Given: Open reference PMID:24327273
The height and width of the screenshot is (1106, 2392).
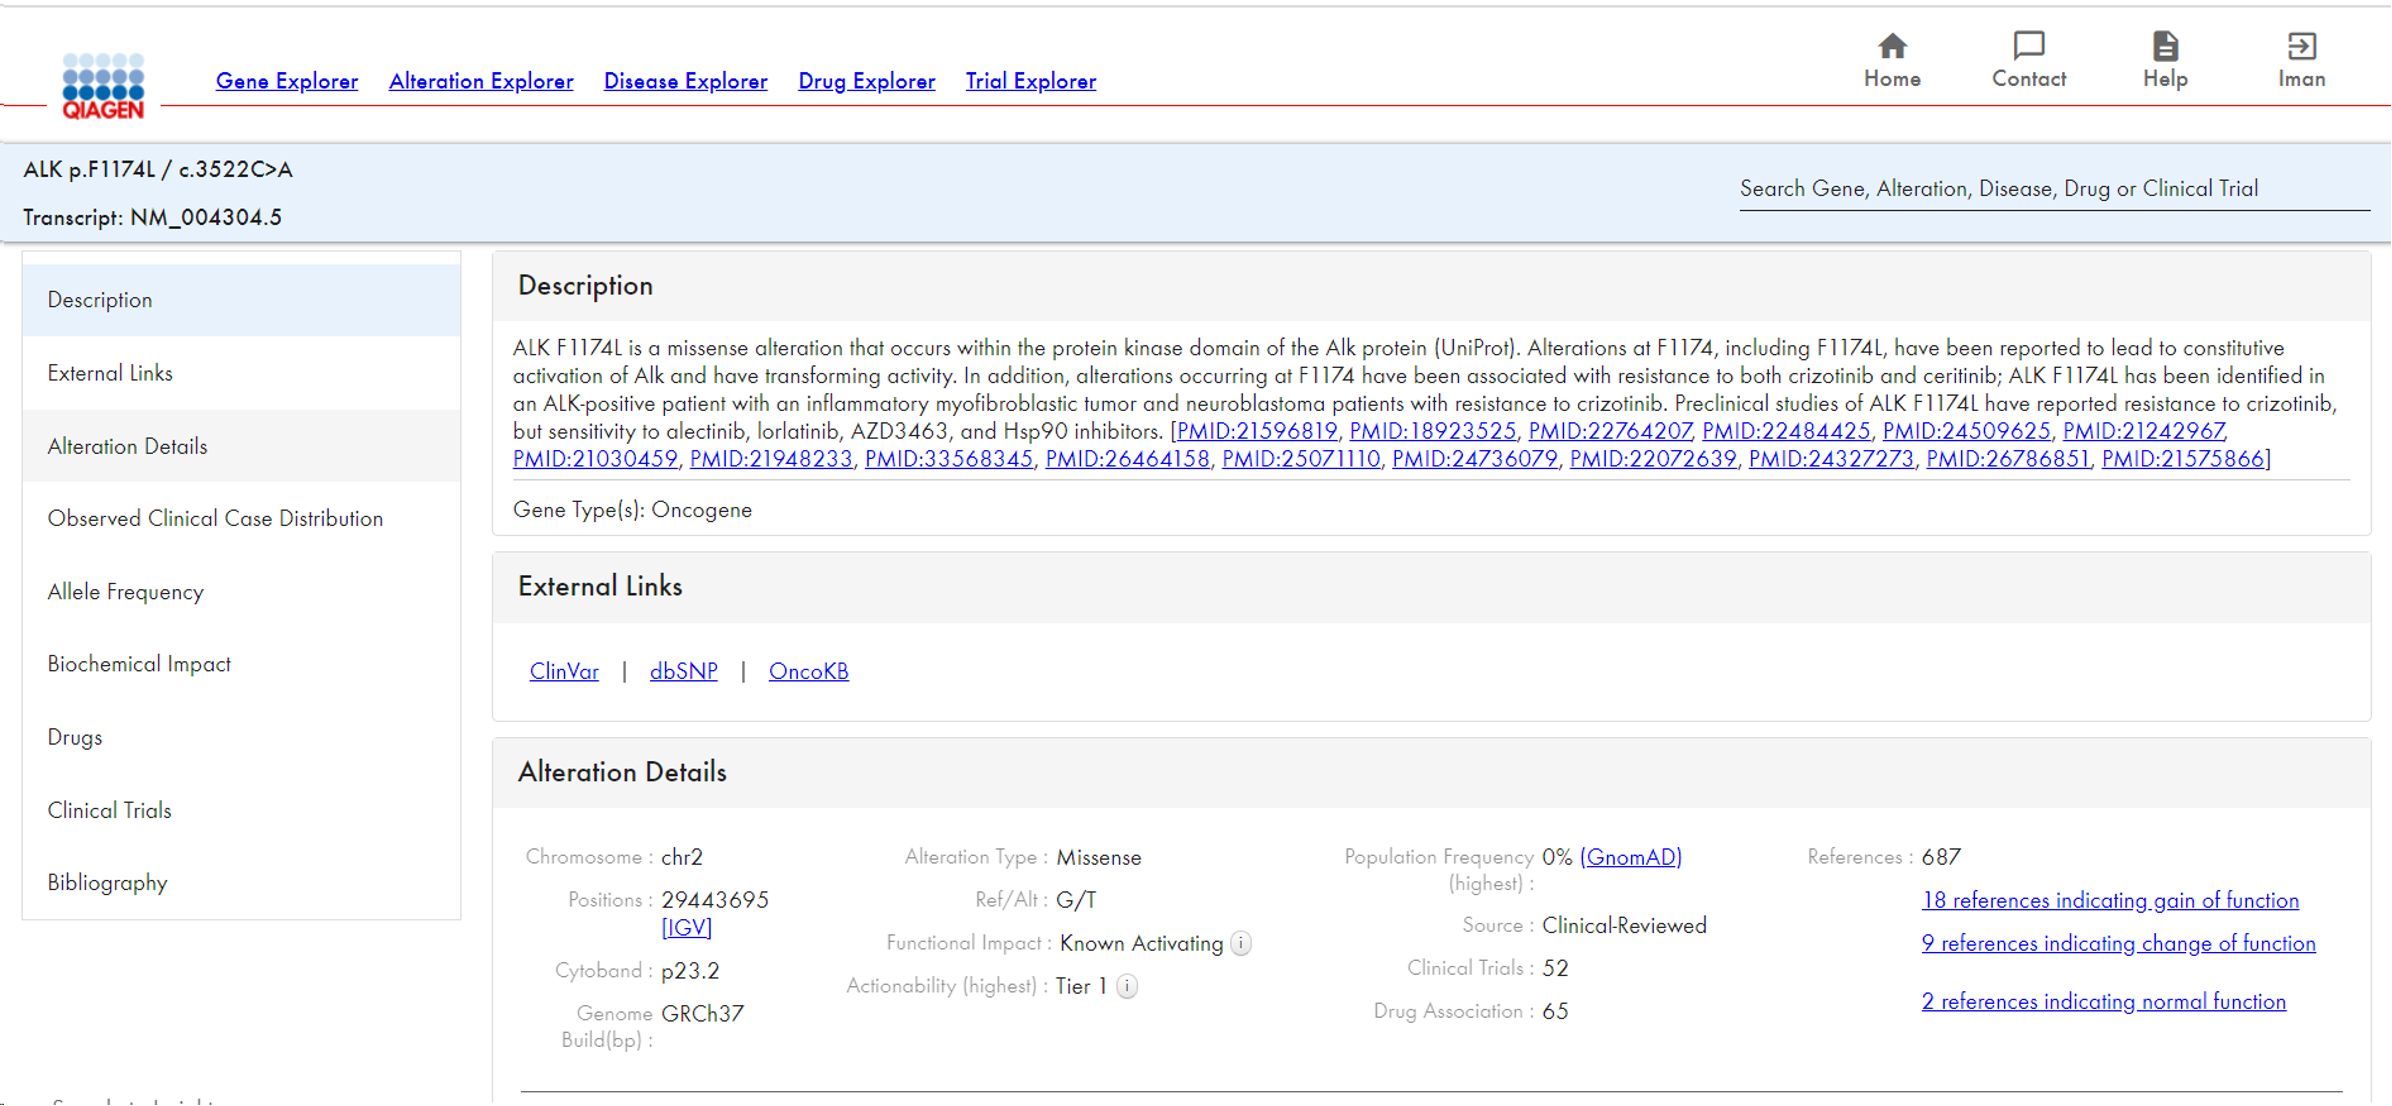Looking at the screenshot, I should click(x=1831, y=459).
